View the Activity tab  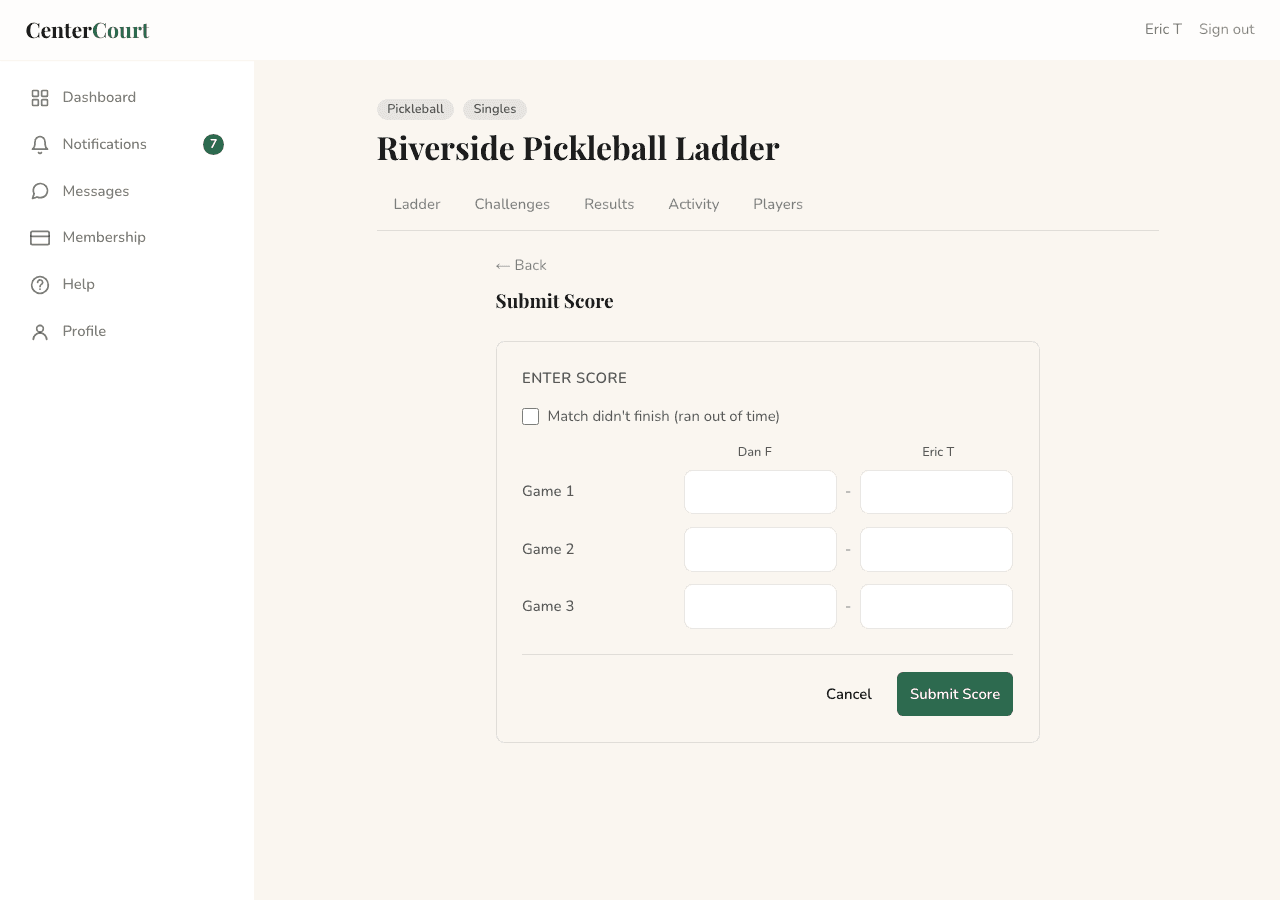tap(694, 204)
